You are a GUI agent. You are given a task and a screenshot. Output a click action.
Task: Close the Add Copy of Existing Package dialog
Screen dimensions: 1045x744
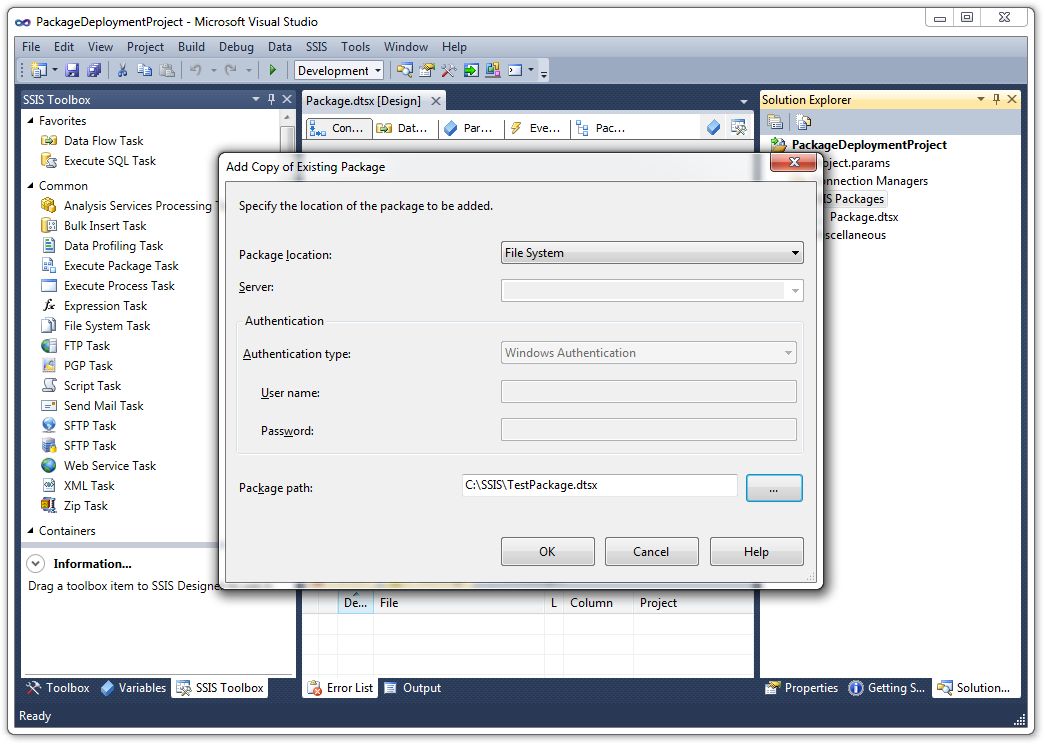[793, 162]
